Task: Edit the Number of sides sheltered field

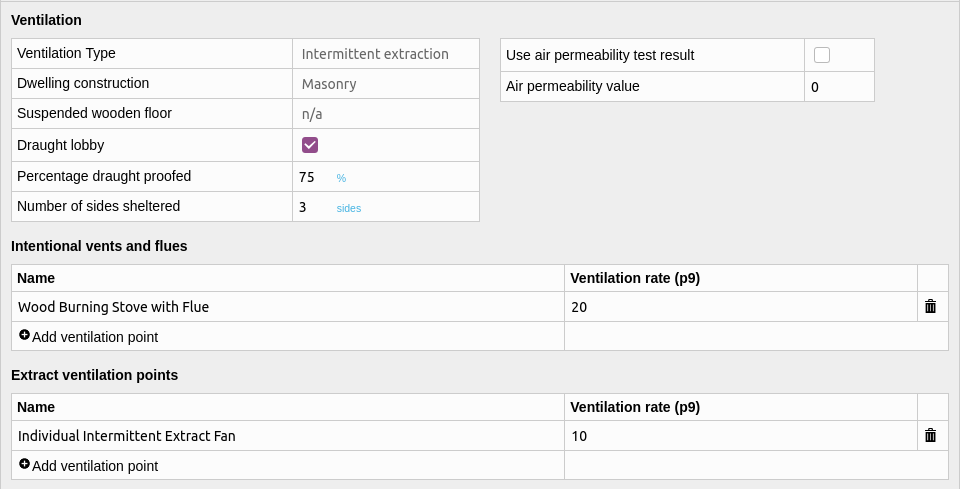Action: 313,207
